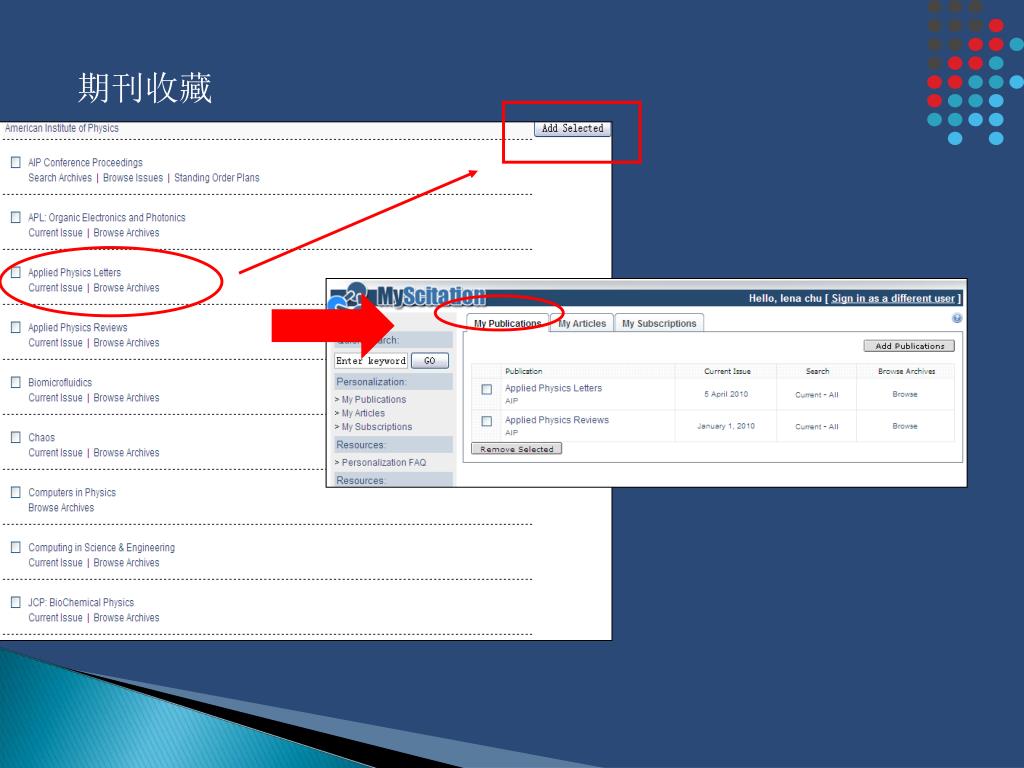Open Applied Physics Letters in My Publications table
This screenshot has width=1024, height=768.
tap(553, 388)
